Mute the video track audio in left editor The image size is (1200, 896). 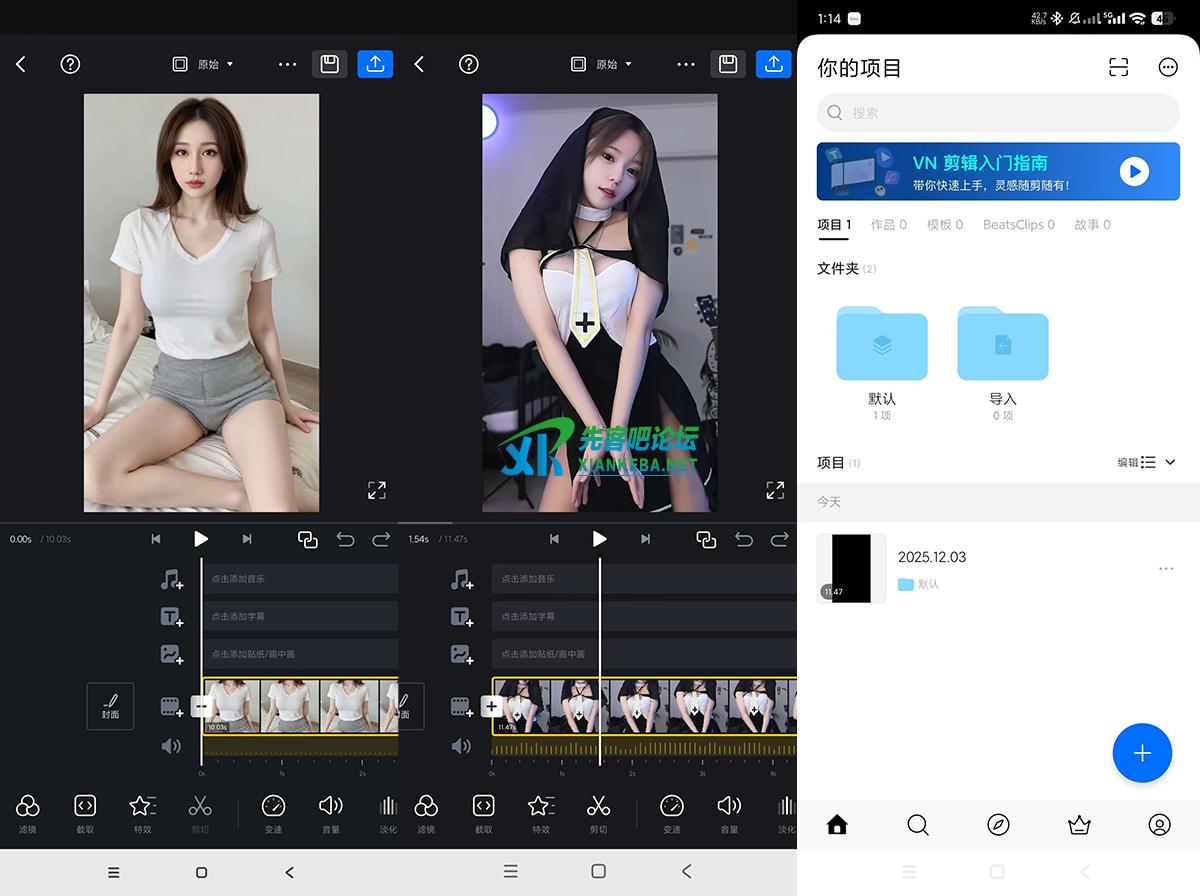tap(172, 746)
